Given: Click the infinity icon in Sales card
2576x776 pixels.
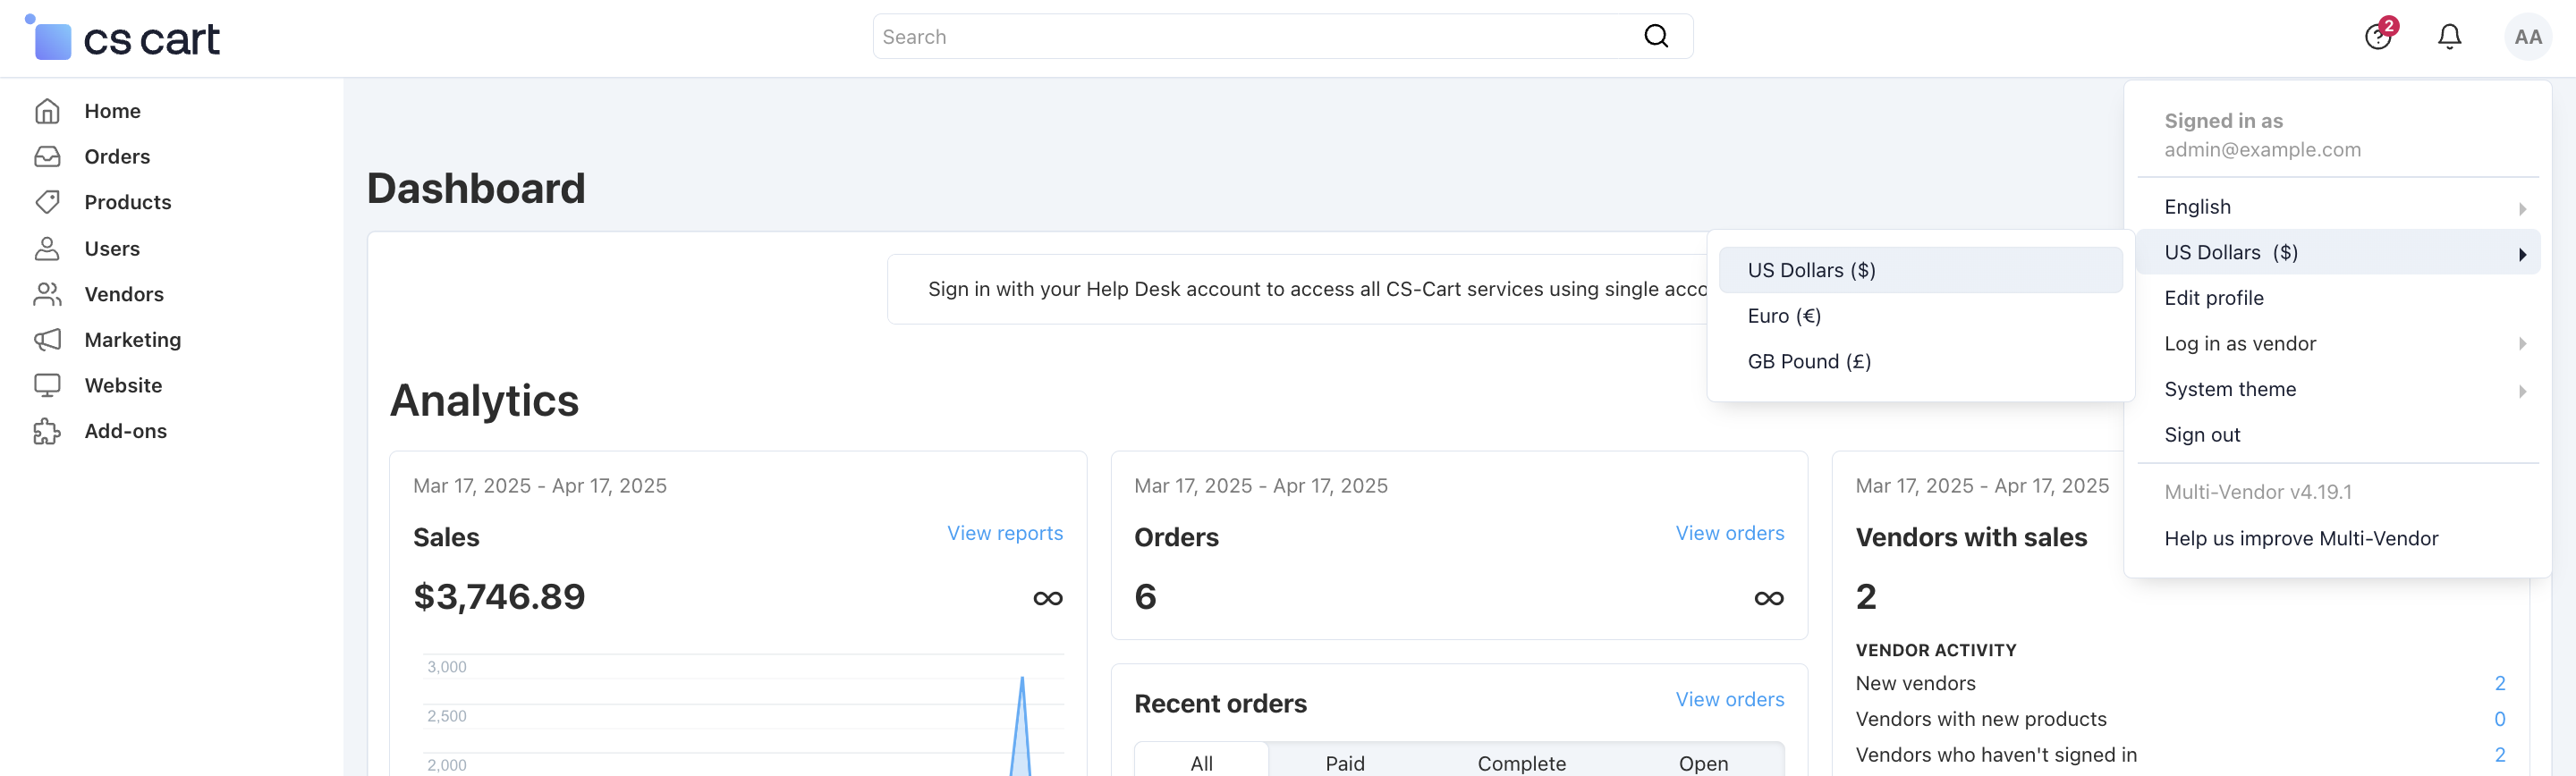Looking at the screenshot, I should coord(1047,598).
